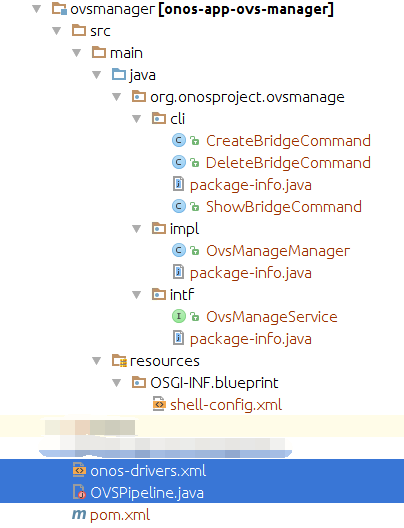
Task: Click the class icon beside CreateBridgeCommand
Action: click(179, 140)
